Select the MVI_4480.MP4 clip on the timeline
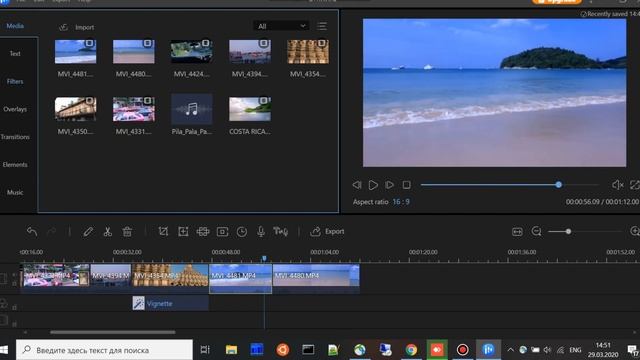Viewport: 640px width, 360px height. click(316, 279)
